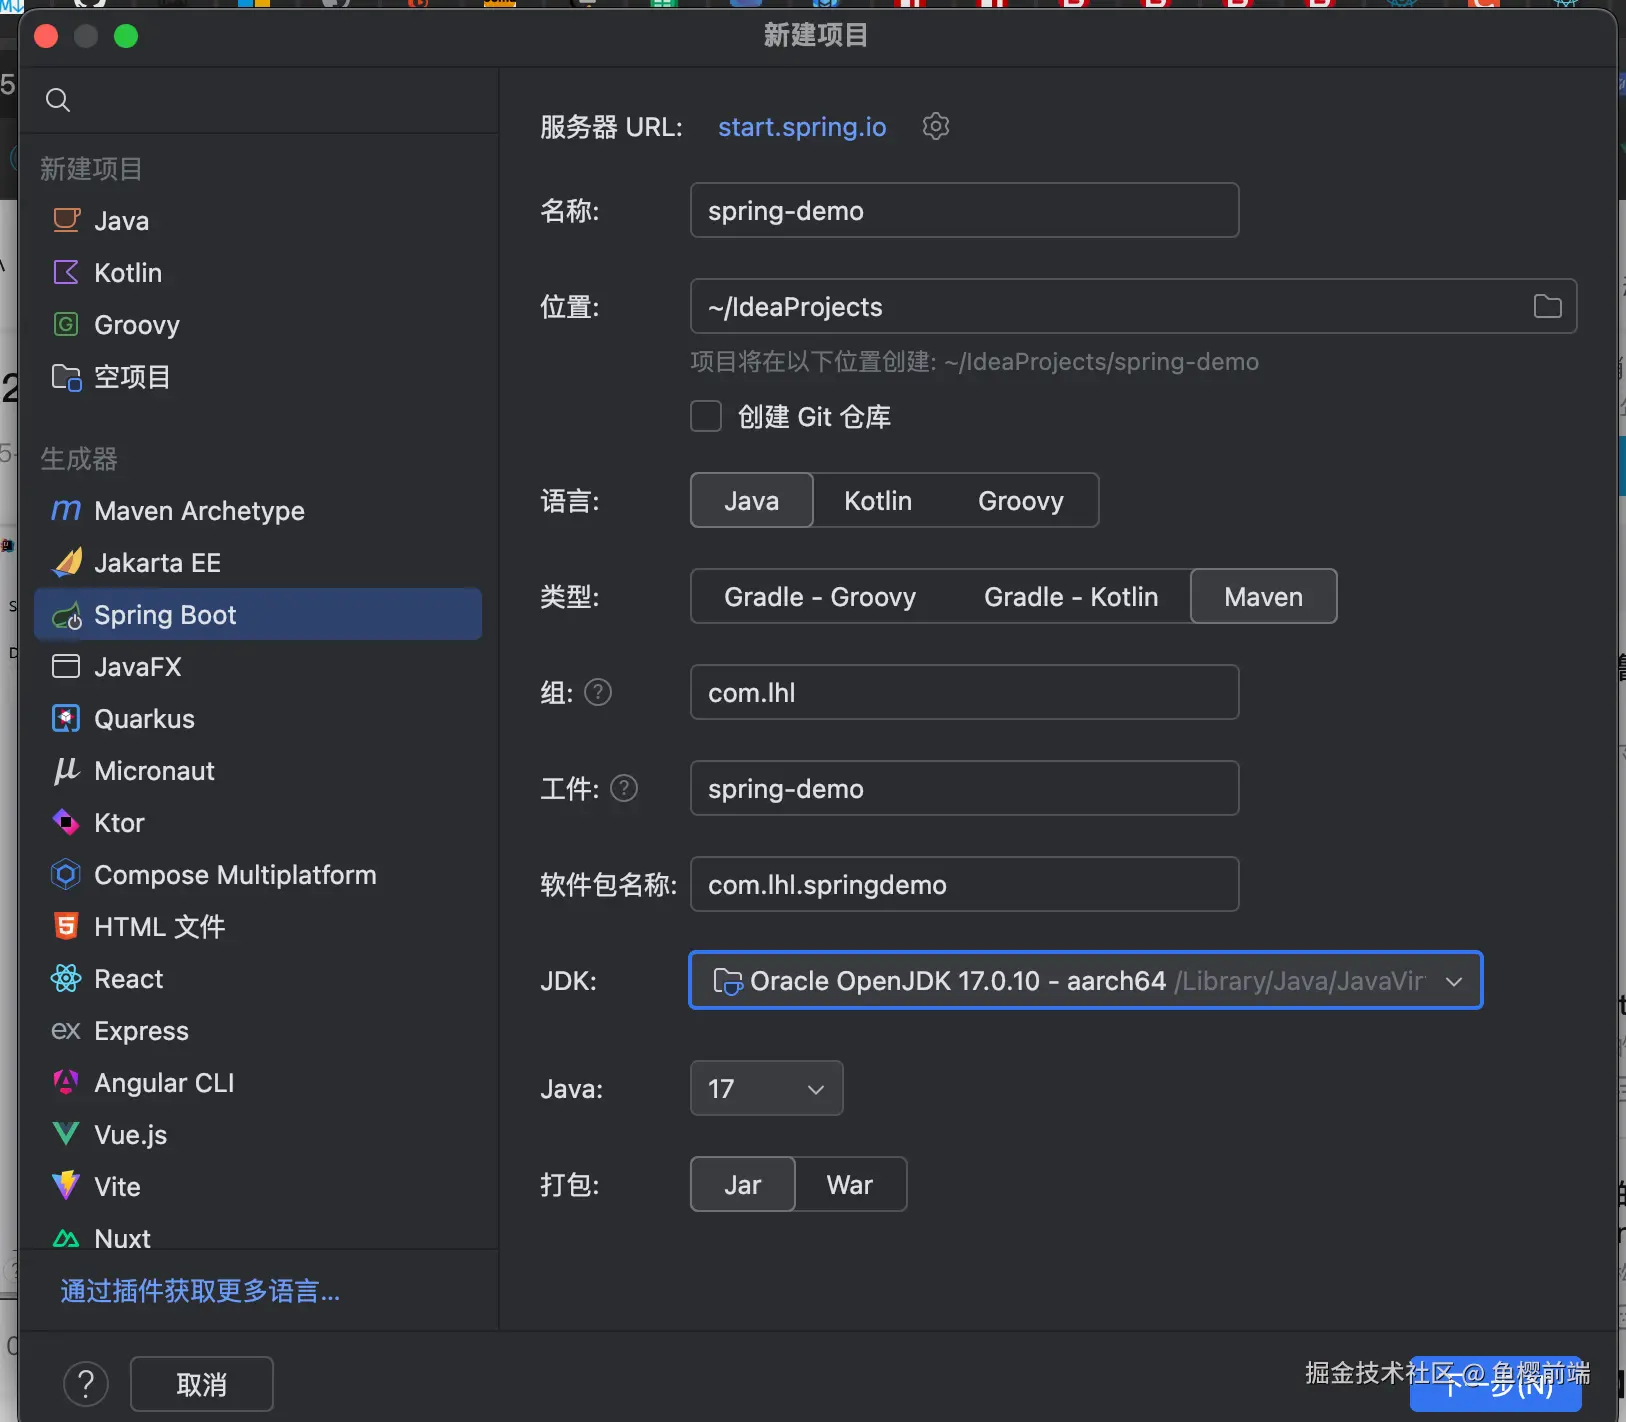
Task: Click the Compose Multiplatform hexagon icon
Action: tap(66, 874)
